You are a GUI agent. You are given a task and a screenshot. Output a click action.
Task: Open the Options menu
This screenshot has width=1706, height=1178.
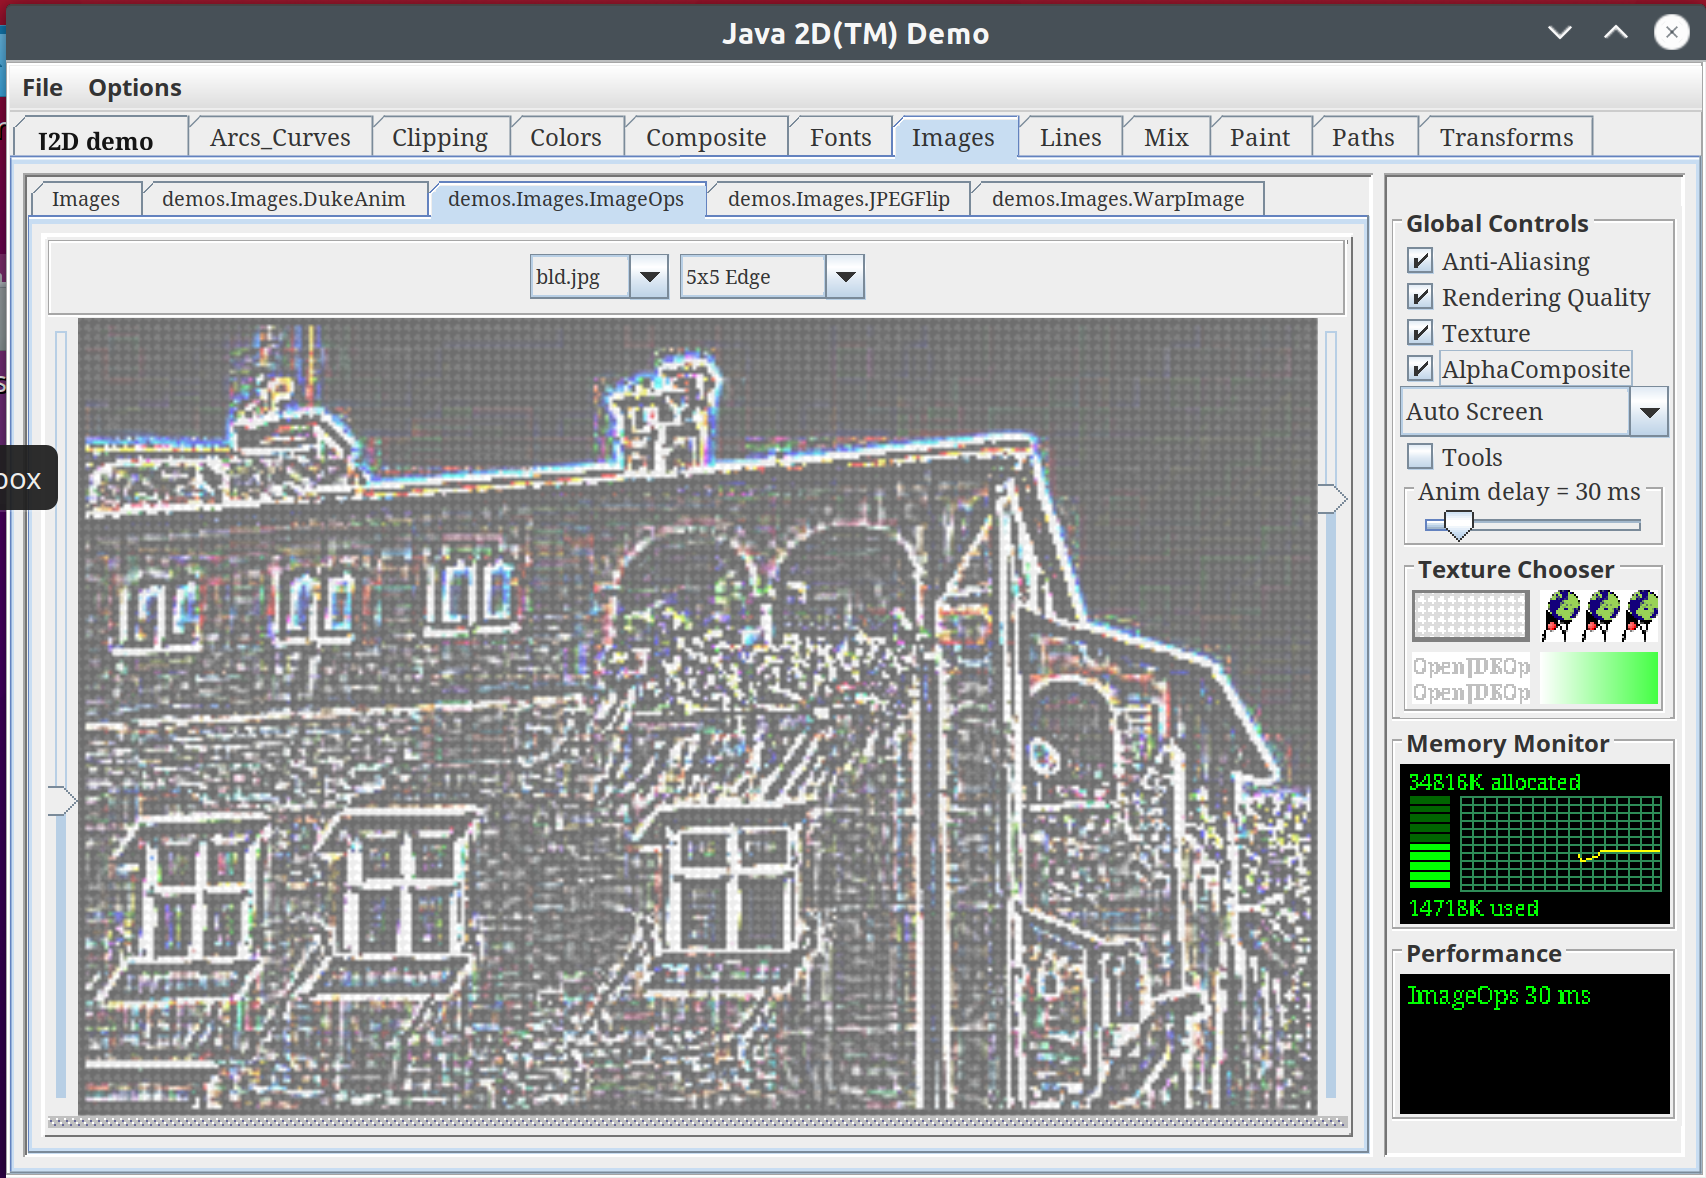click(x=135, y=88)
